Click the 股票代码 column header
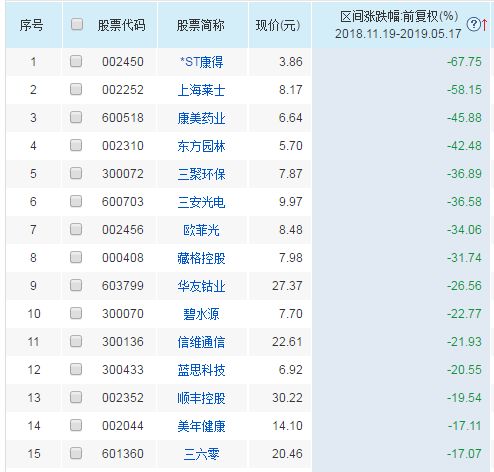The image size is (494, 472). (121, 25)
